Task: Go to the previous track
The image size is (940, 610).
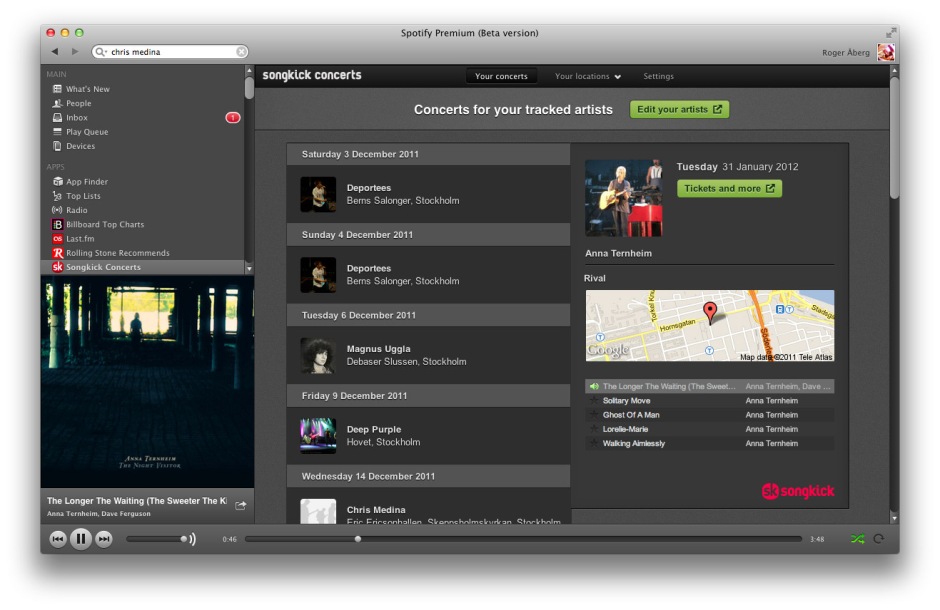Action: click(58, 539)
